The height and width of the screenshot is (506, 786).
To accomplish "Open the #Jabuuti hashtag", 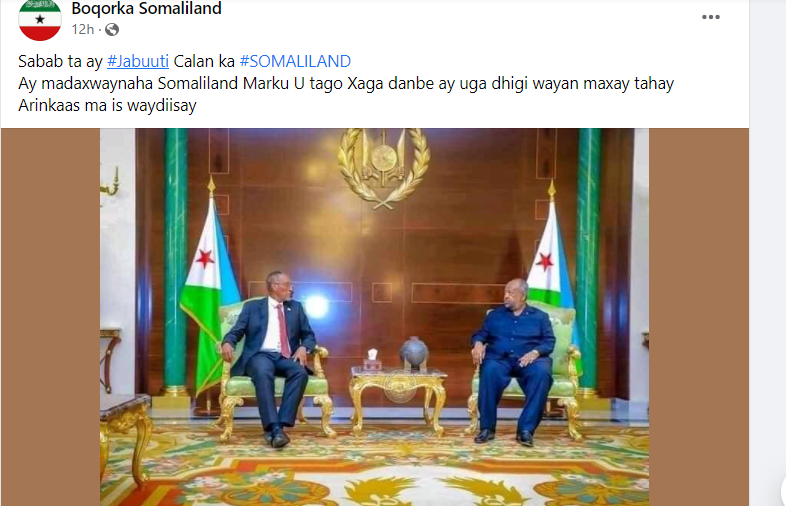I will [138, 61].
